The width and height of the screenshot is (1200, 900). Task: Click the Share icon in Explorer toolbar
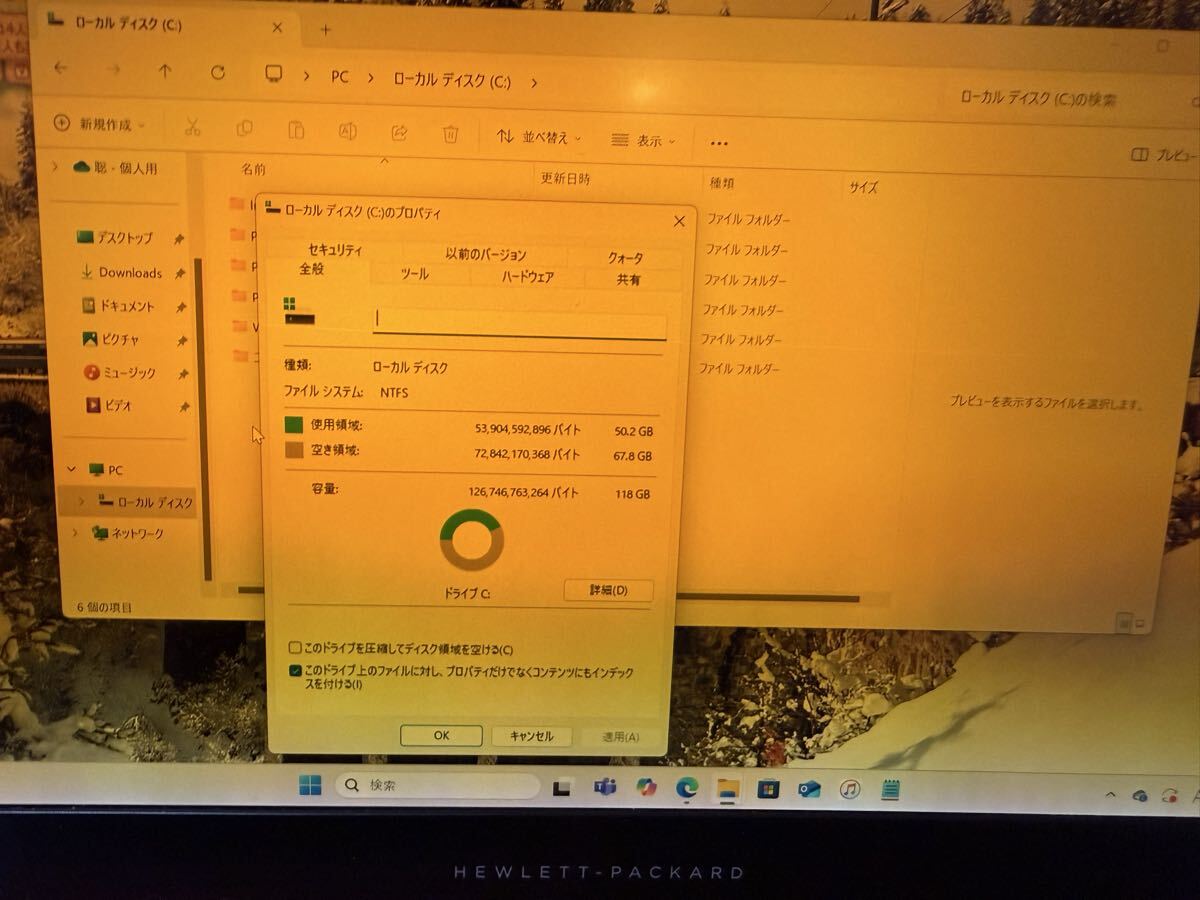pos(399,133)
